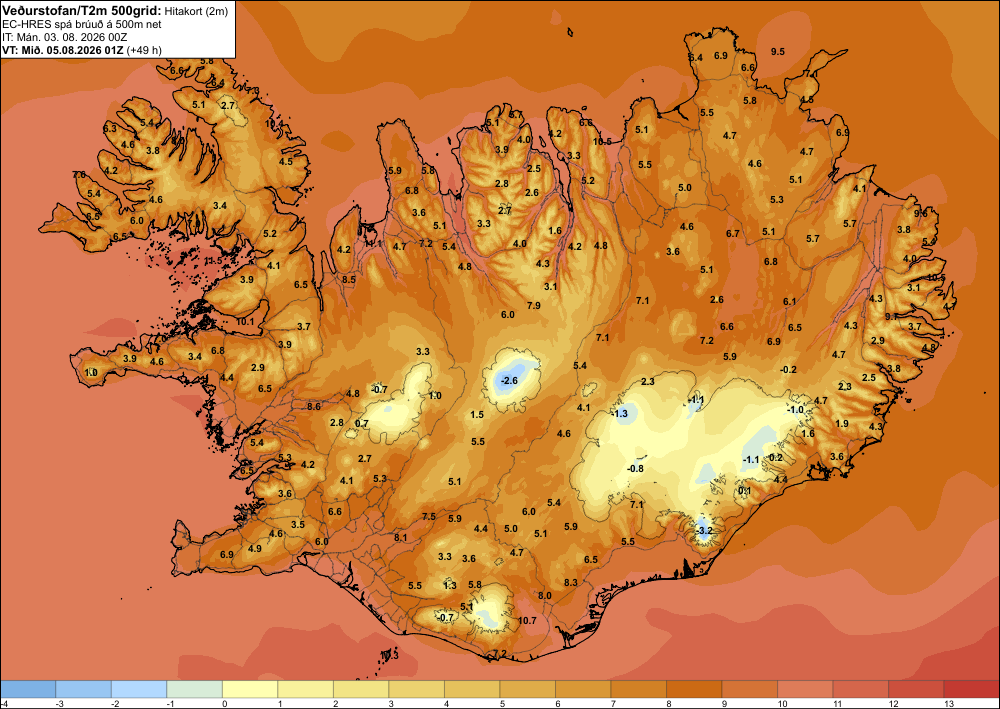This screenshot has width=1000, height=709.
Task: Click the 6.3 value in the Westfjords
Action: [x=110, y=129]
